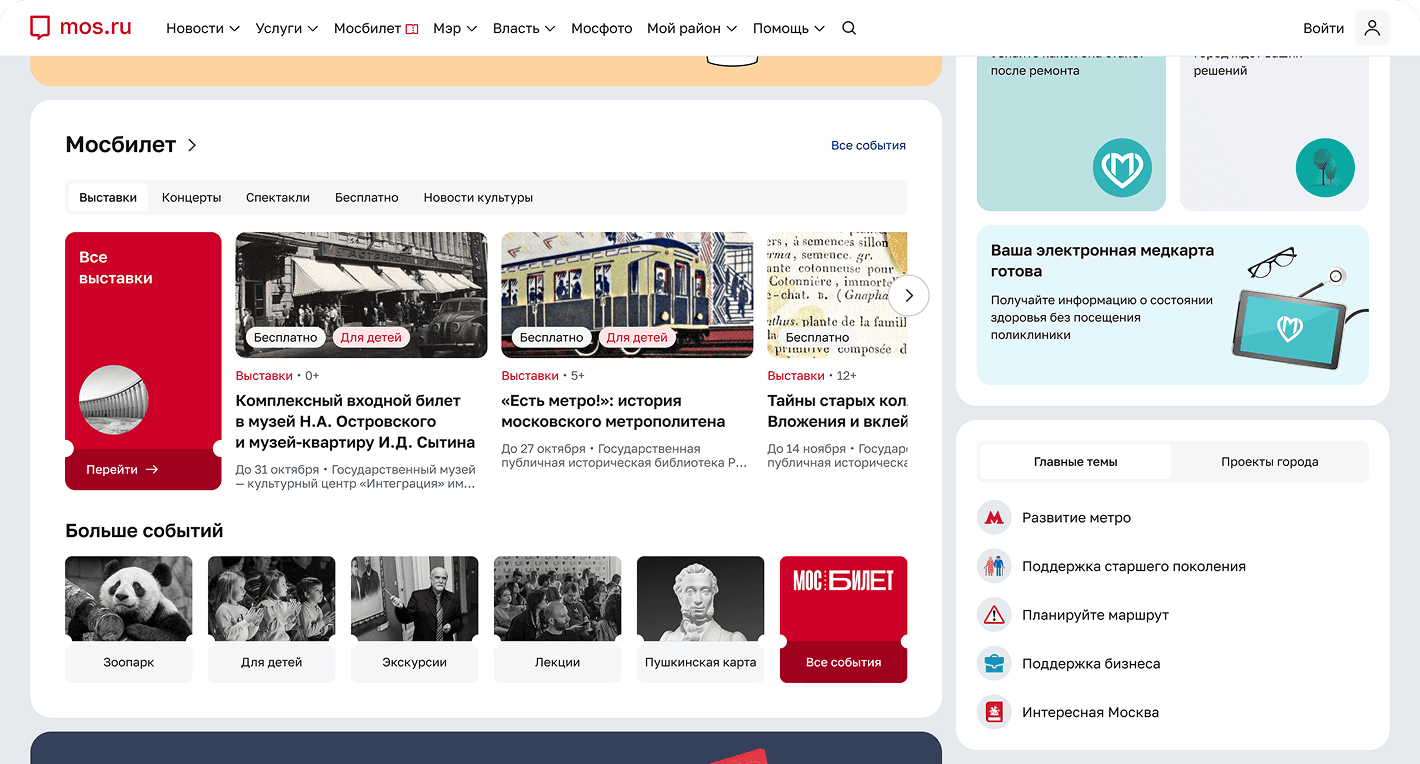Click the Поддержка старшего поколения people icon
The width and height of the screenshot is (1420, 764).
pyautogui.click(x=994, y=566)
